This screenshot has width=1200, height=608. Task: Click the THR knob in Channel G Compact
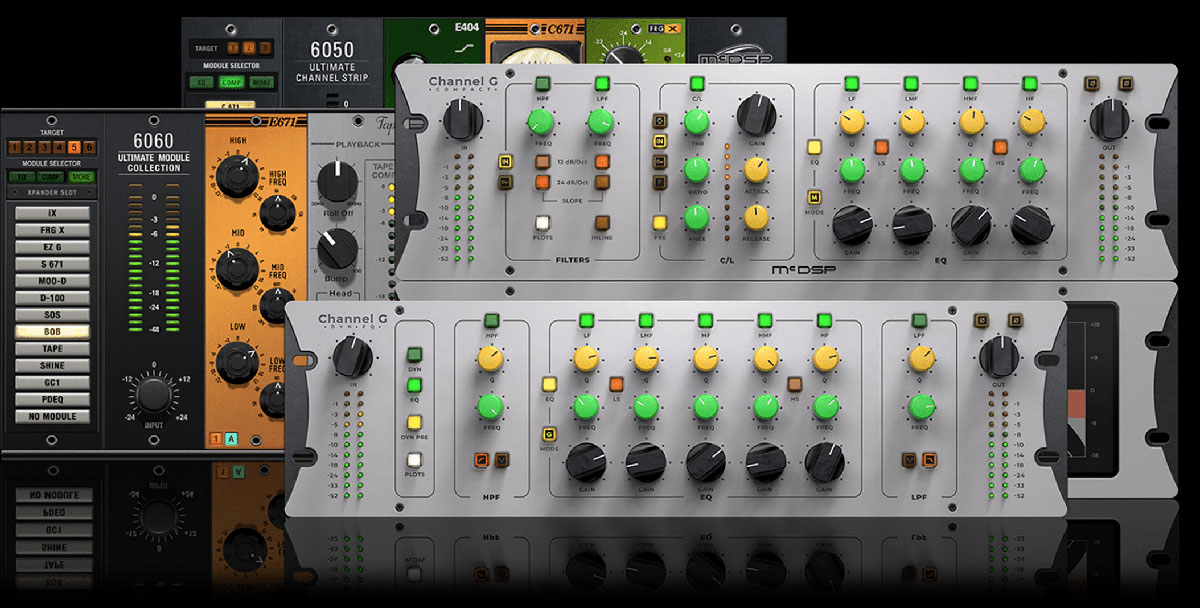point(697,124)
